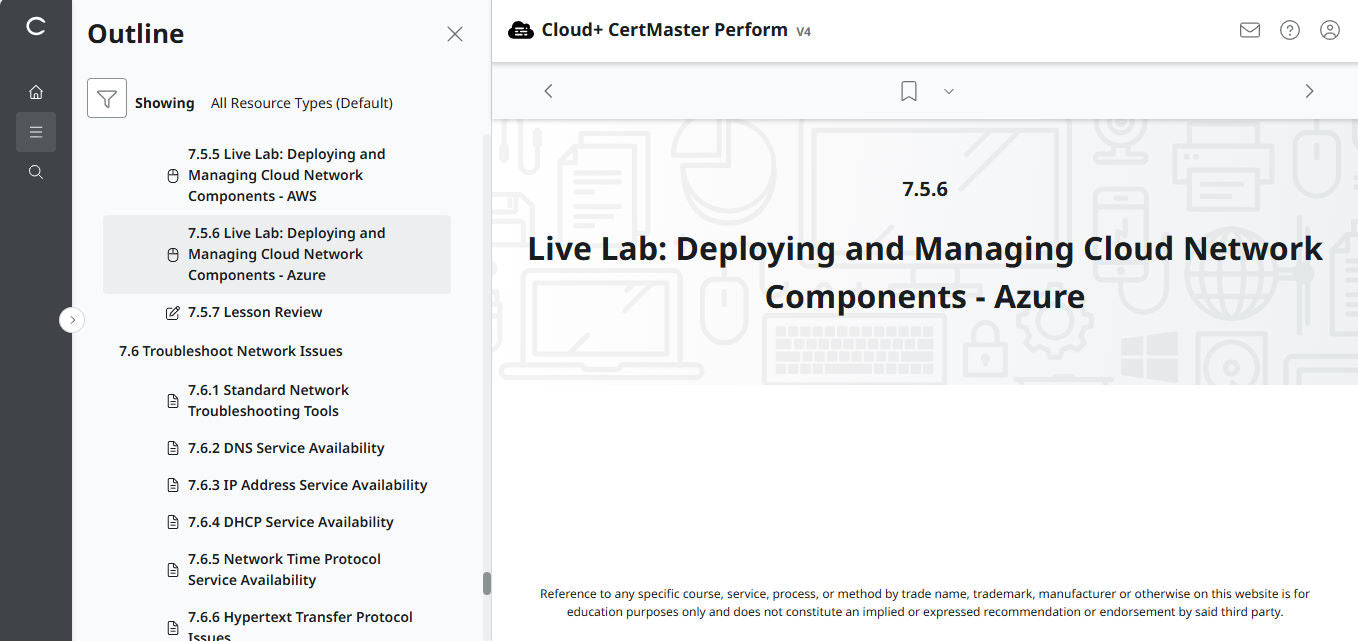Open 7.6.1 Standard Network Troubleshooting Tools
This screenshot has width=1358, height=641.
click(268, 400)
